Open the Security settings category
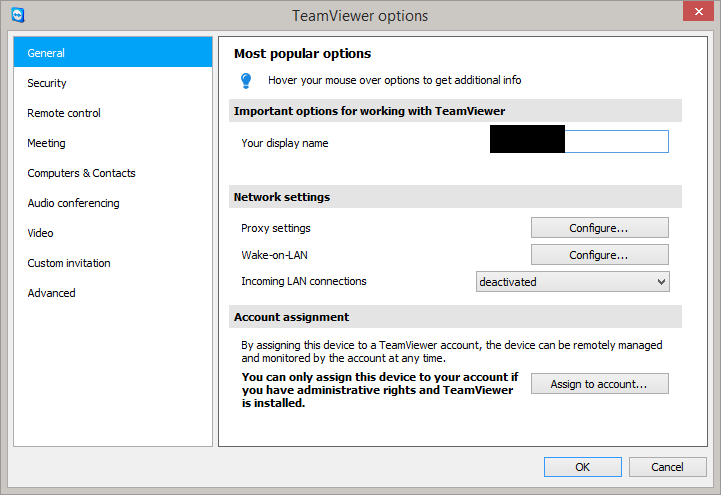 pyautogui.click(x=113, y=83)
